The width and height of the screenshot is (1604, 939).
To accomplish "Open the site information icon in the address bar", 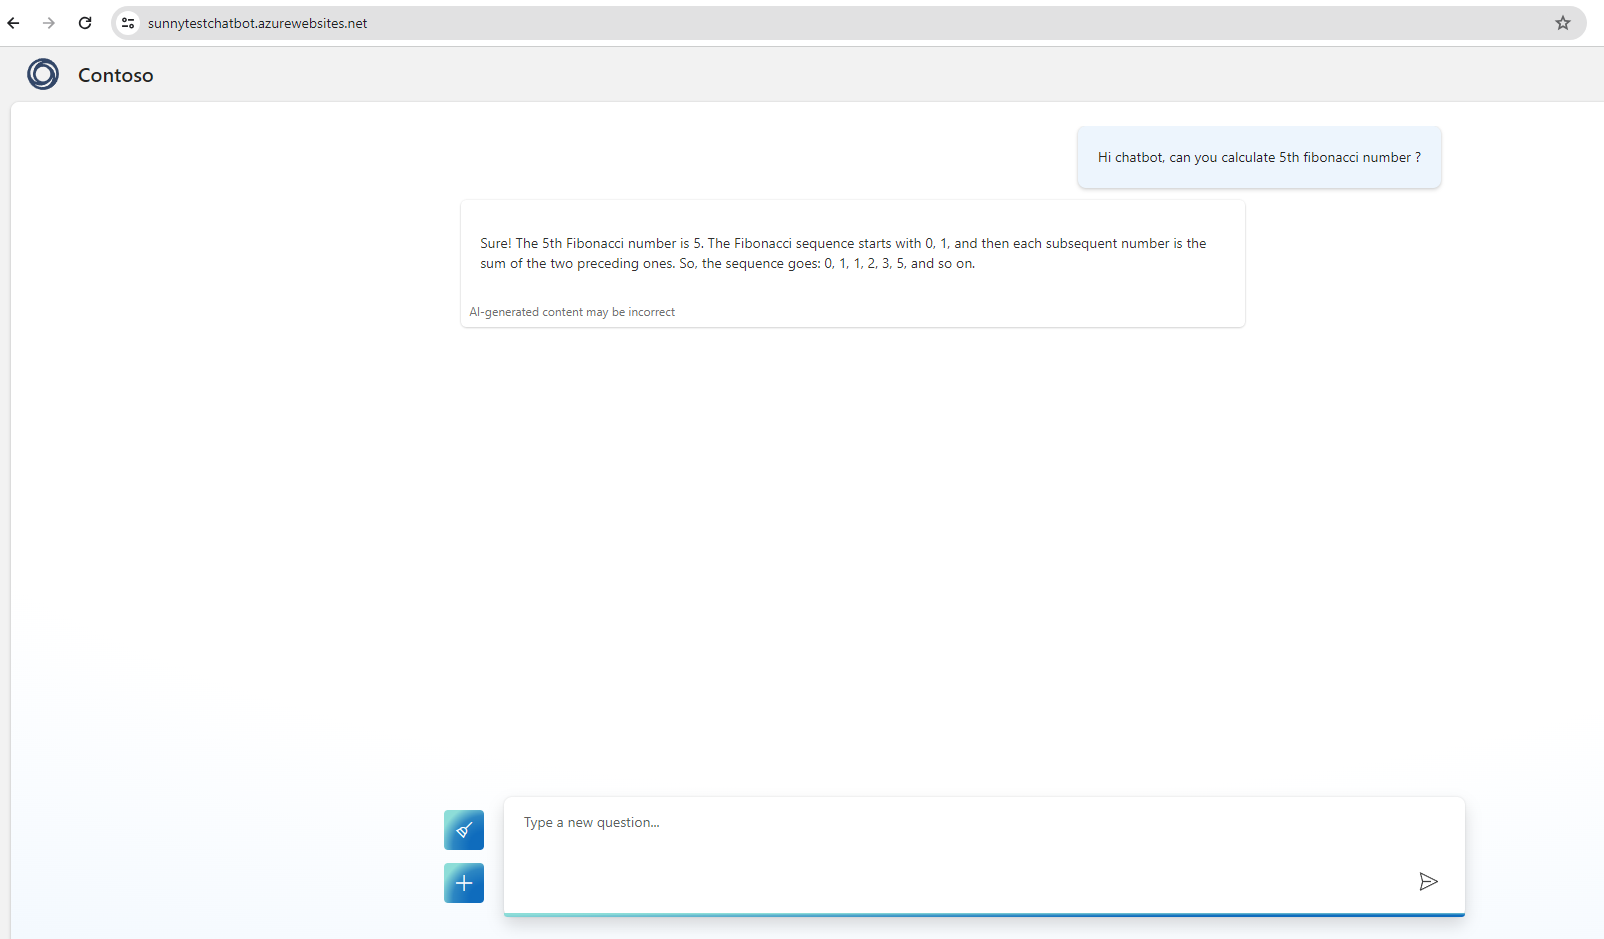I will [127, 22].
